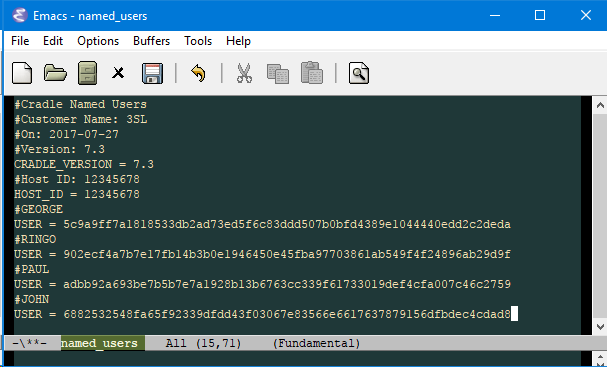Screen dimensions: 607x367
Task: Maximize the Emacs window
Action: tap(540, 15)
